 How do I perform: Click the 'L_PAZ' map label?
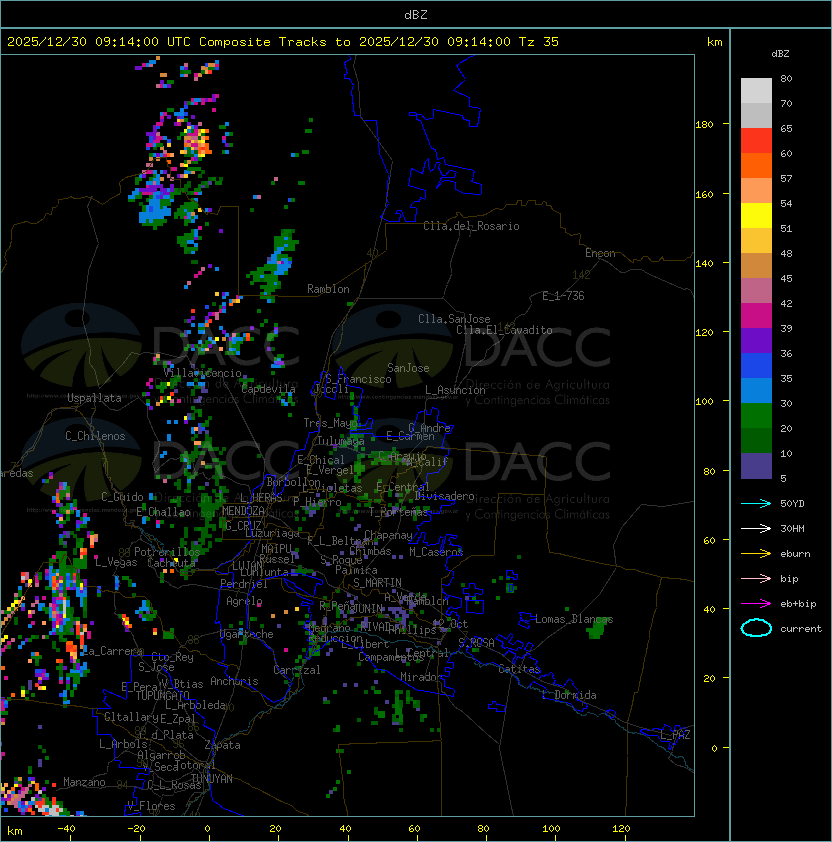click(x=675, y=735)
